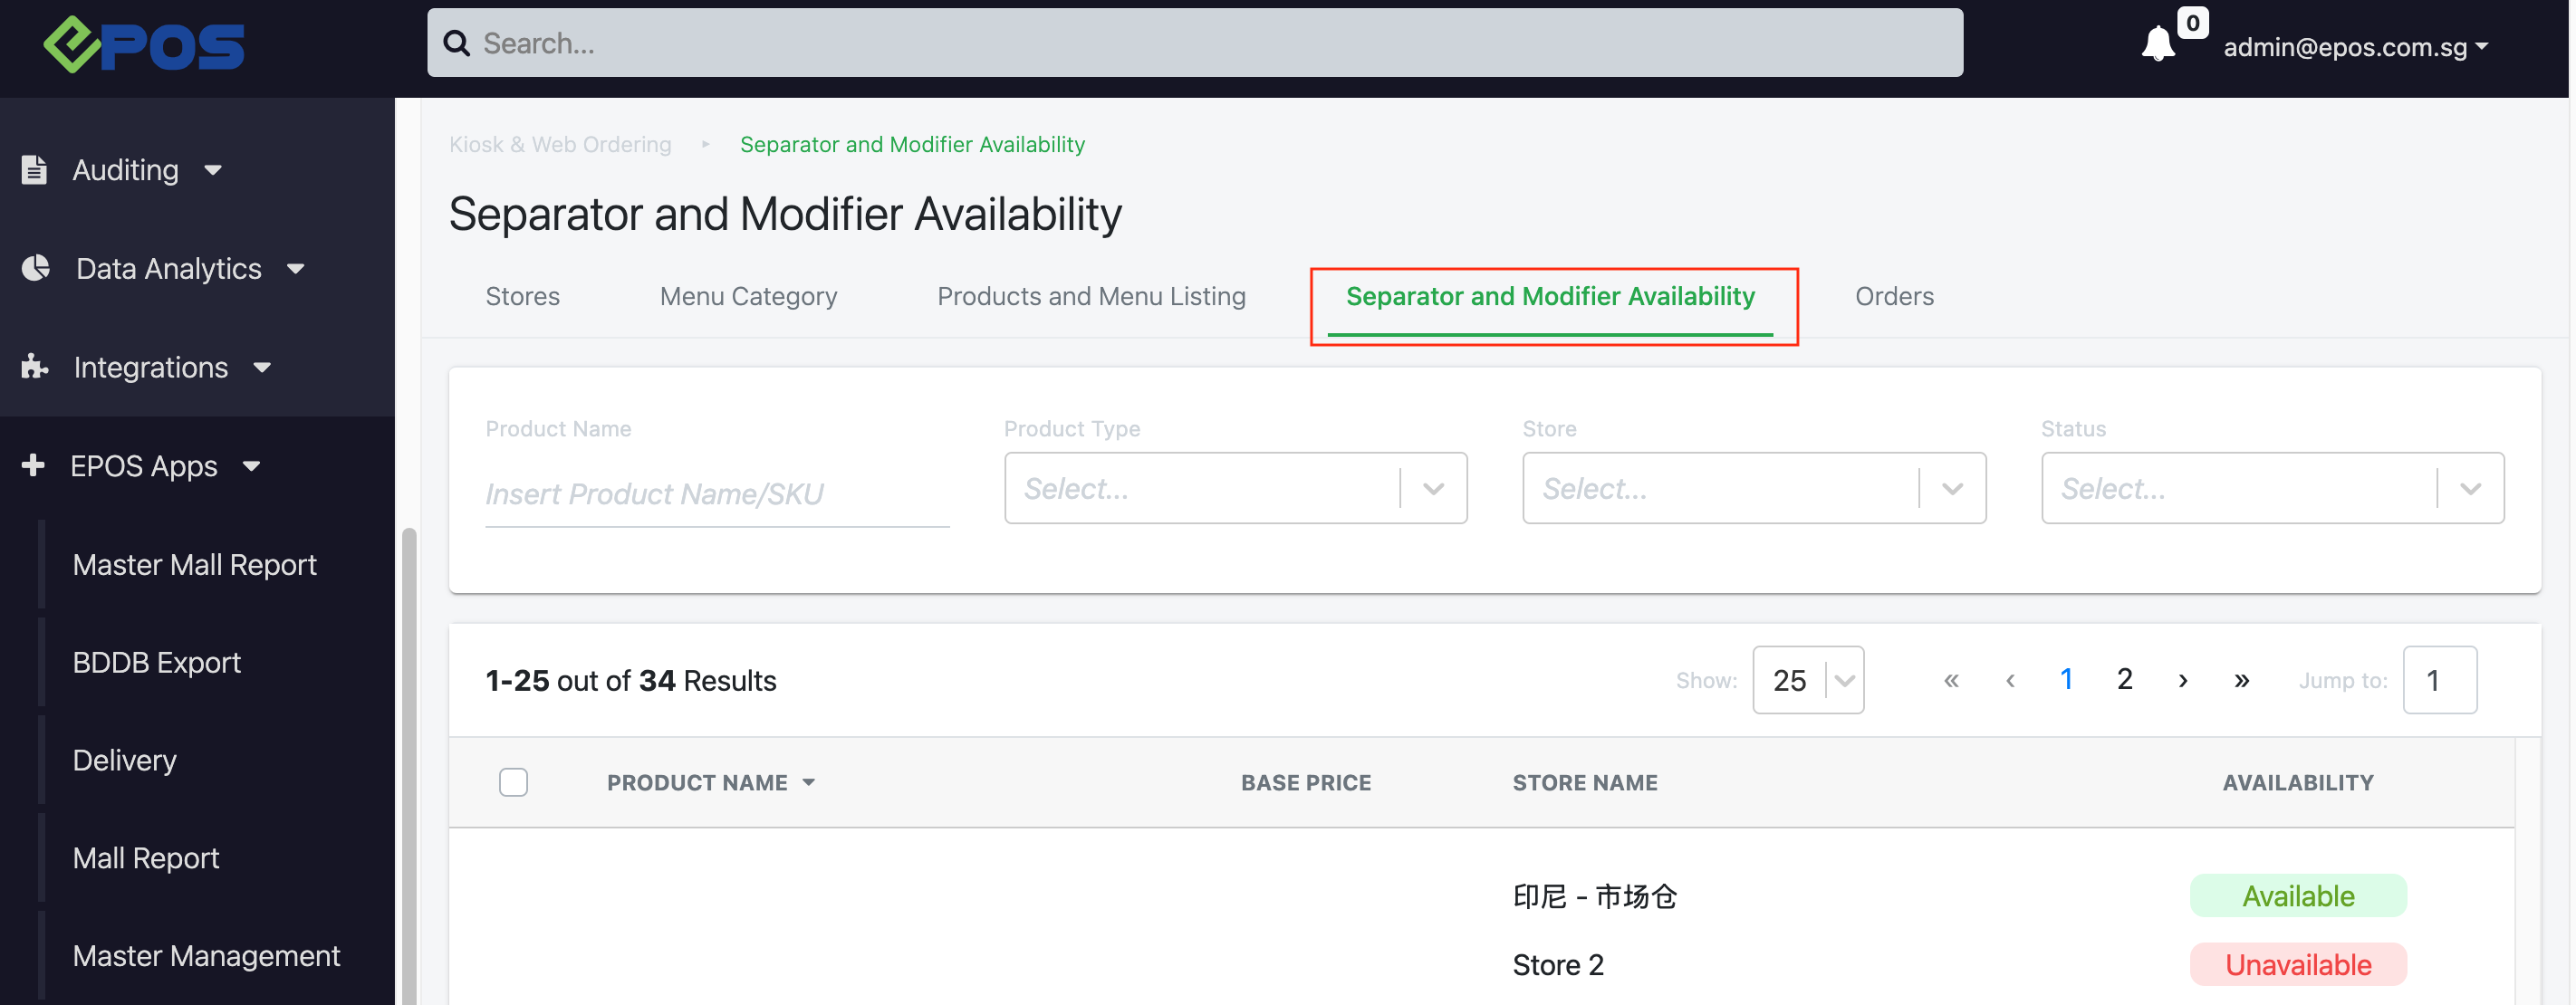
Task: Open the Status filter dropdown
Action: pos(2271,488)
